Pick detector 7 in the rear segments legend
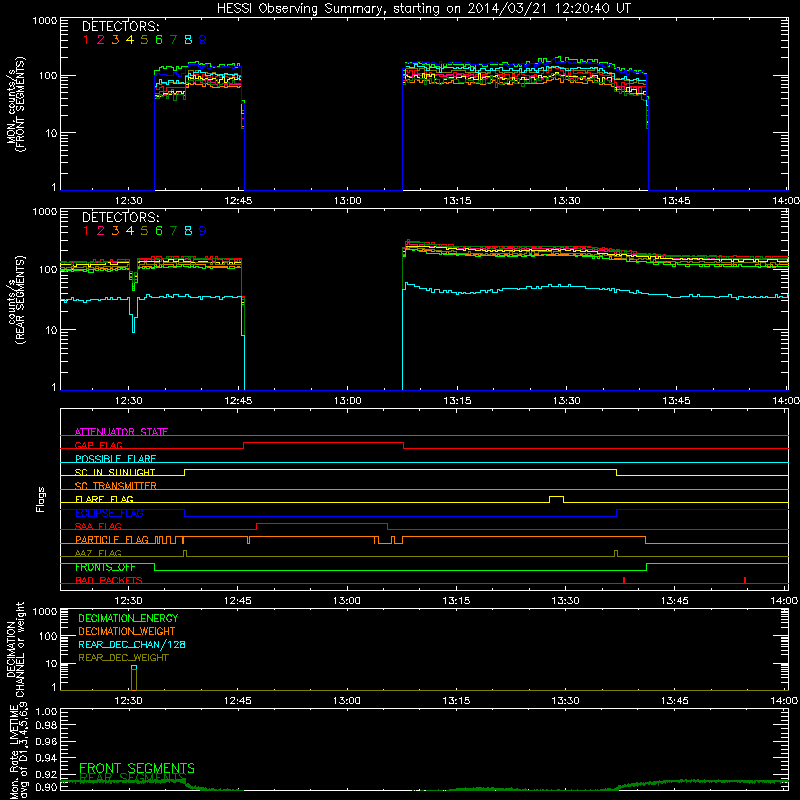This screenshot has width=800, height=800. click(x=173, y=231)
